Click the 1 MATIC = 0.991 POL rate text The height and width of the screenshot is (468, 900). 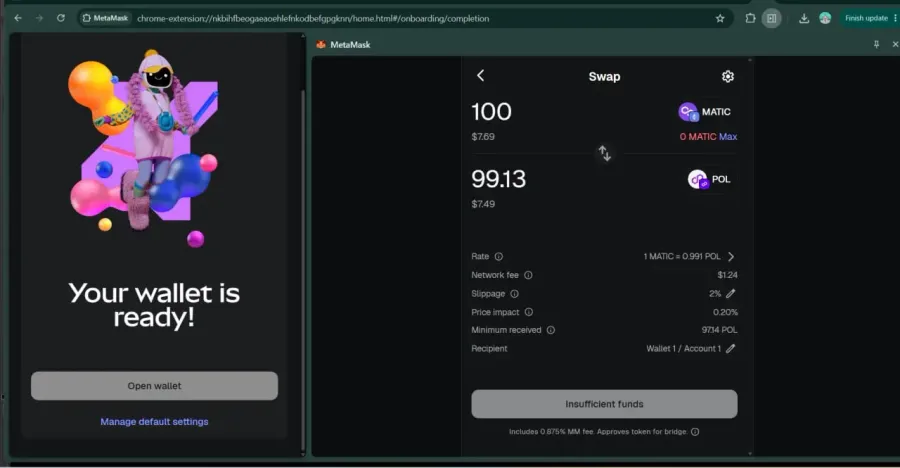(682, 257)
